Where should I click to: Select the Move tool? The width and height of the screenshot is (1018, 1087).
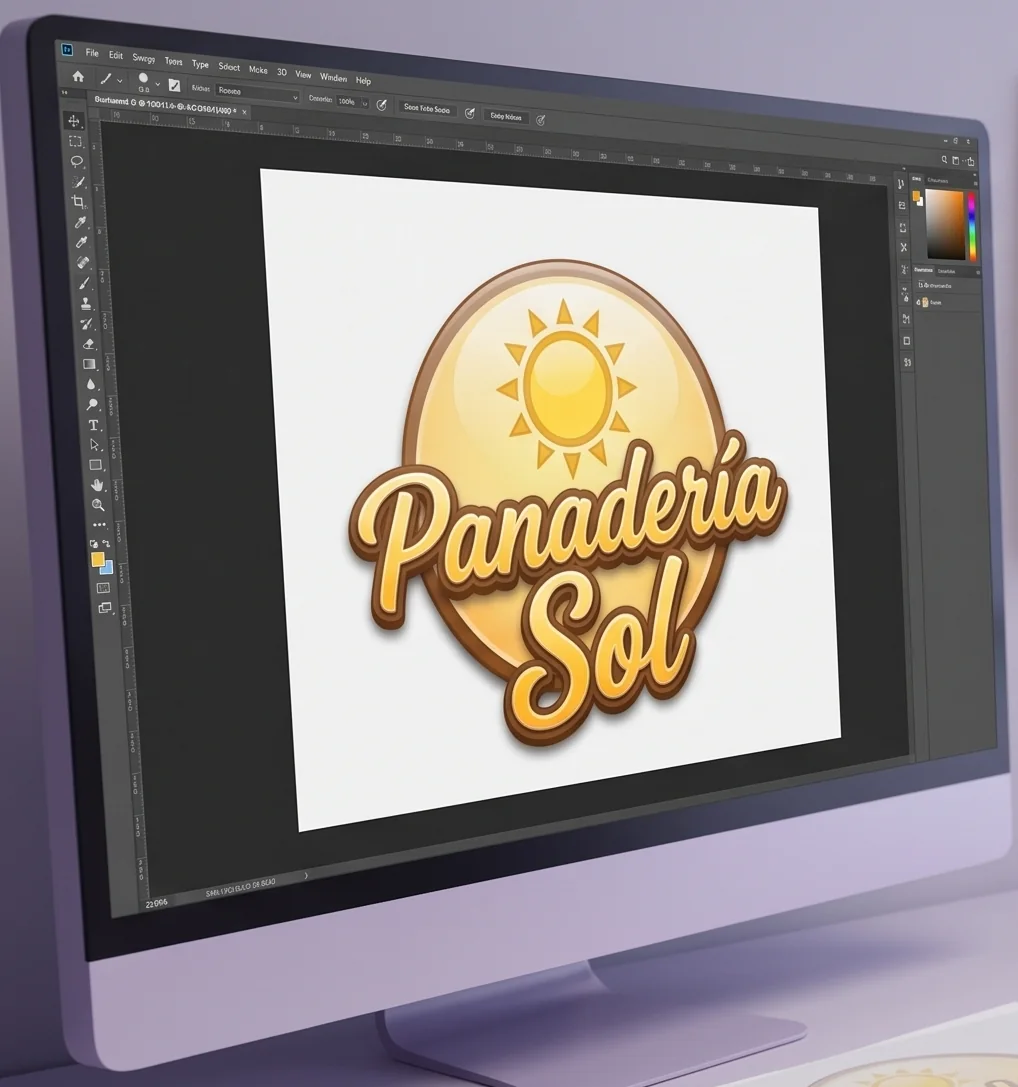(x=74, y=121)
